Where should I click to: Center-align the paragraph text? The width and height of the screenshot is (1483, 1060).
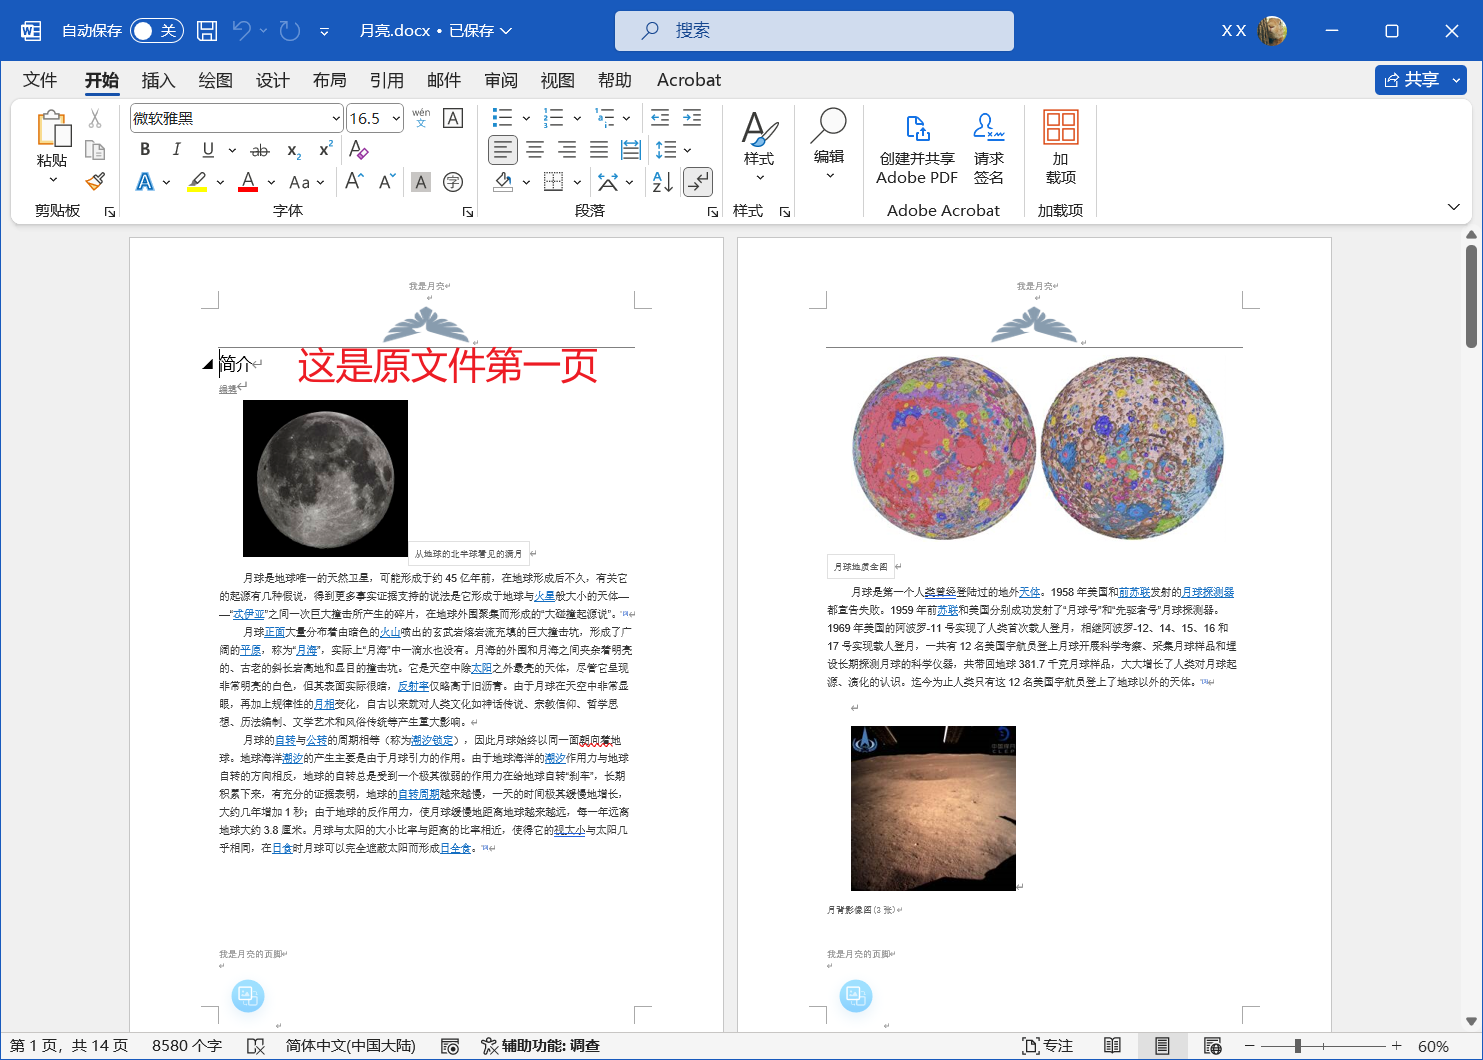[x=535, y=150]
